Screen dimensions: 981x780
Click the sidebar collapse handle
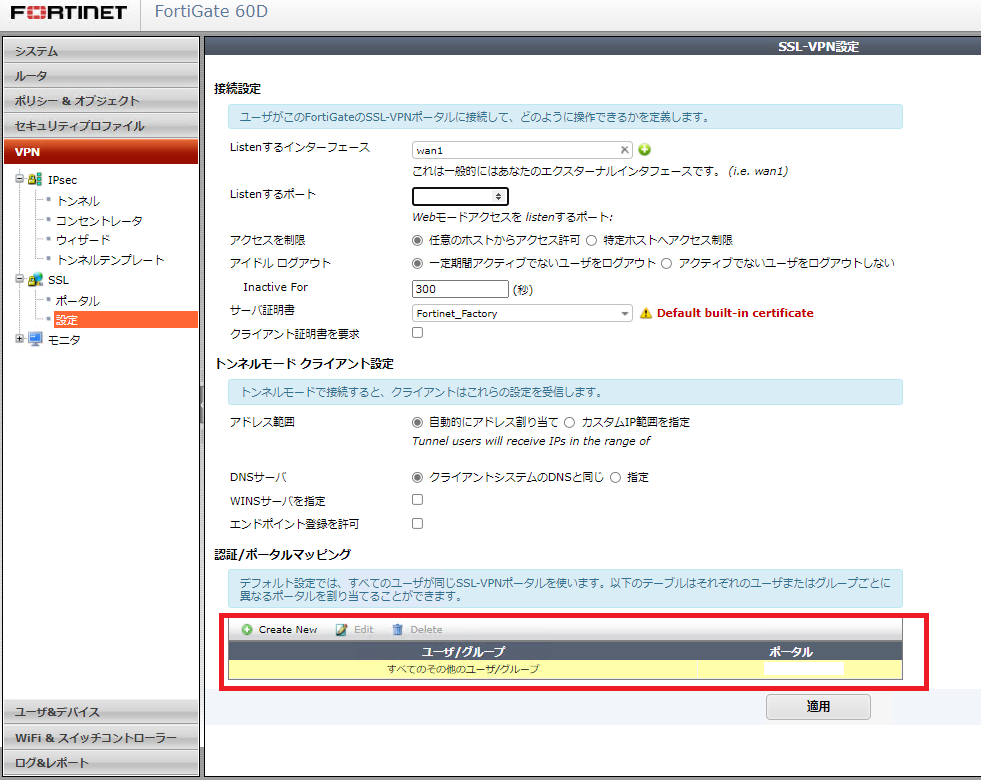[201, 405]
